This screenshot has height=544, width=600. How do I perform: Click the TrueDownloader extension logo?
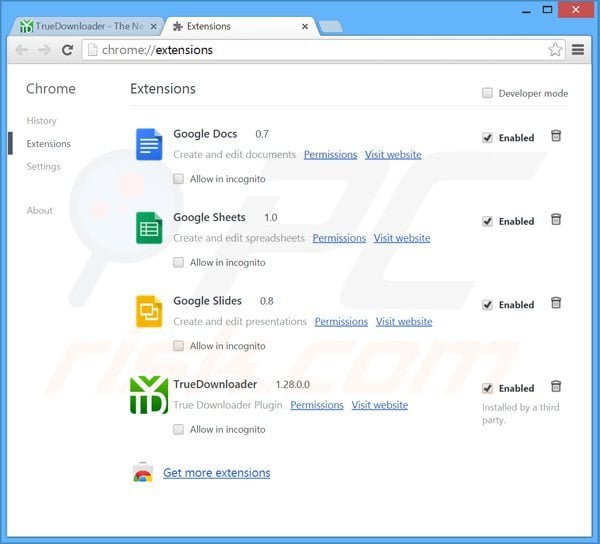[149, 395]
